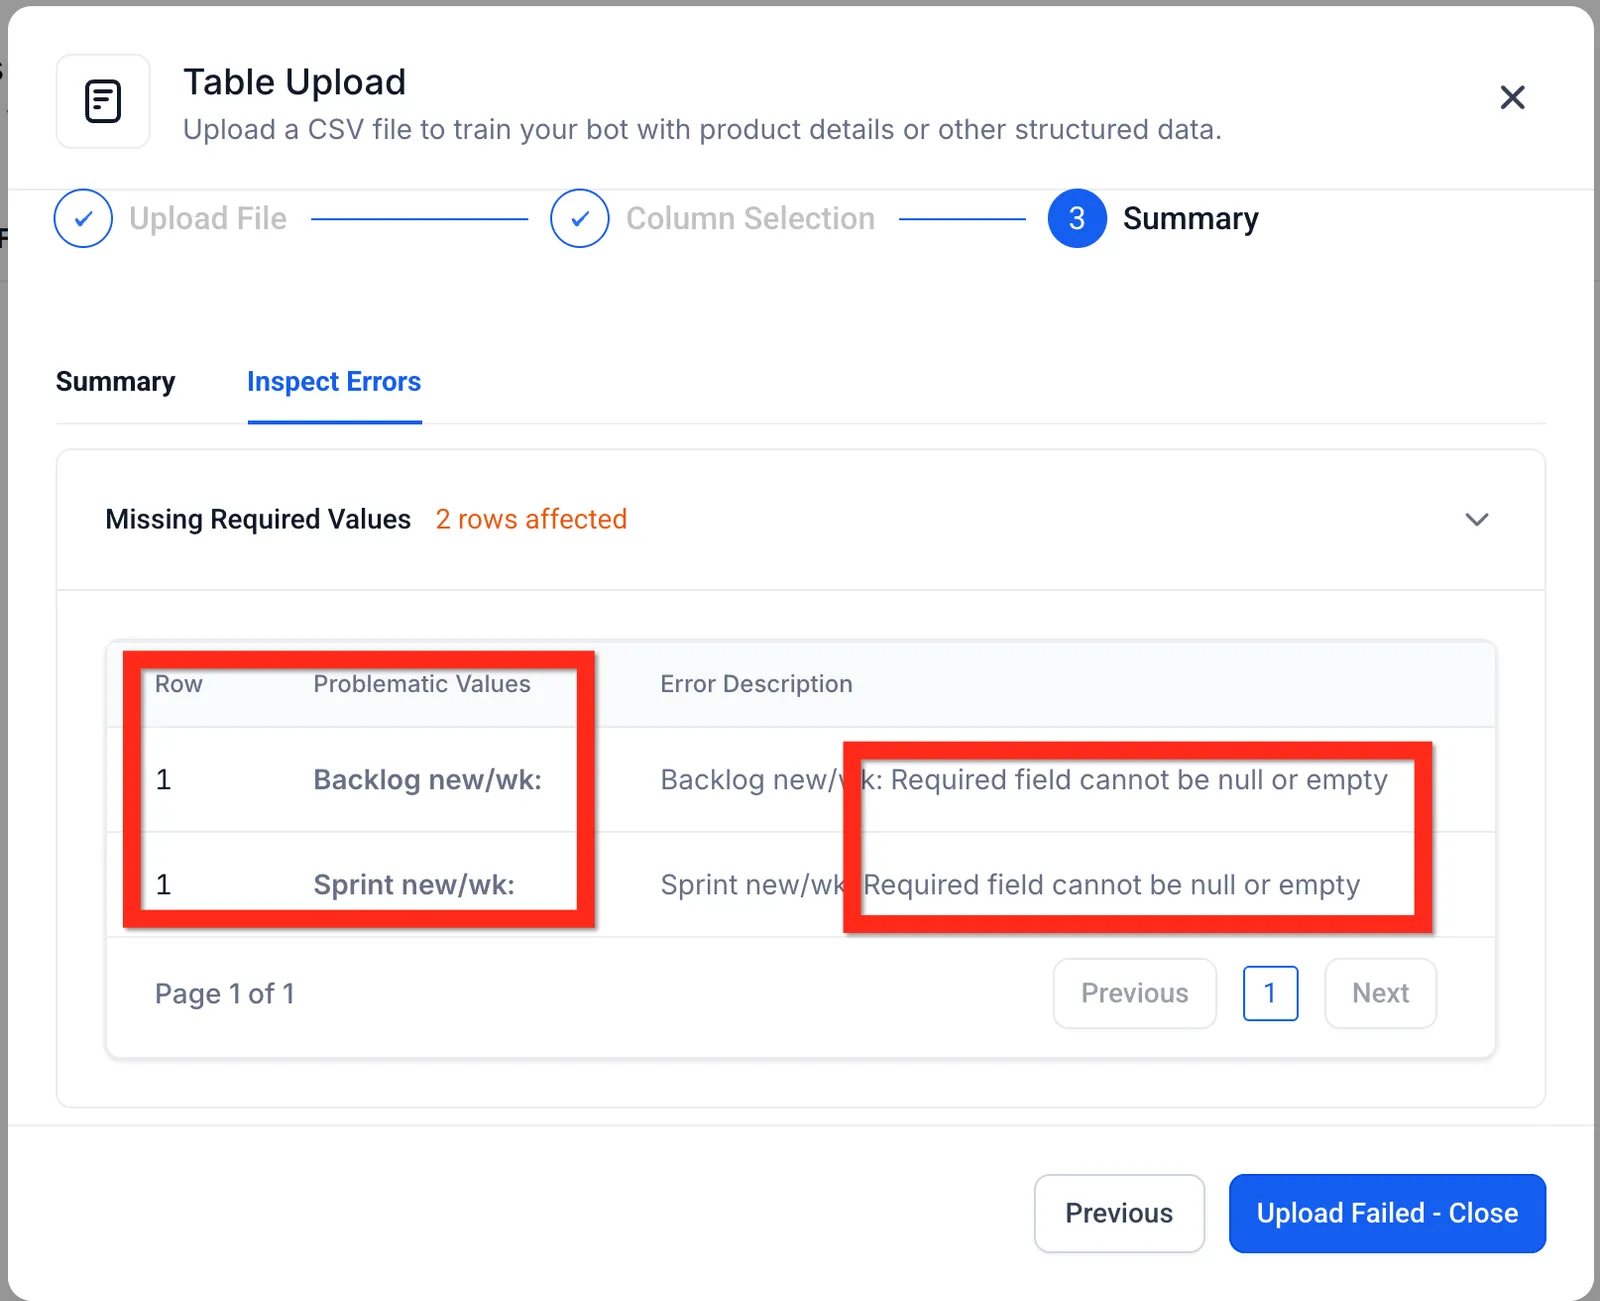Click the Upload File step label
This screenshot has width=1600, height=1301.
tap(208, 218)
